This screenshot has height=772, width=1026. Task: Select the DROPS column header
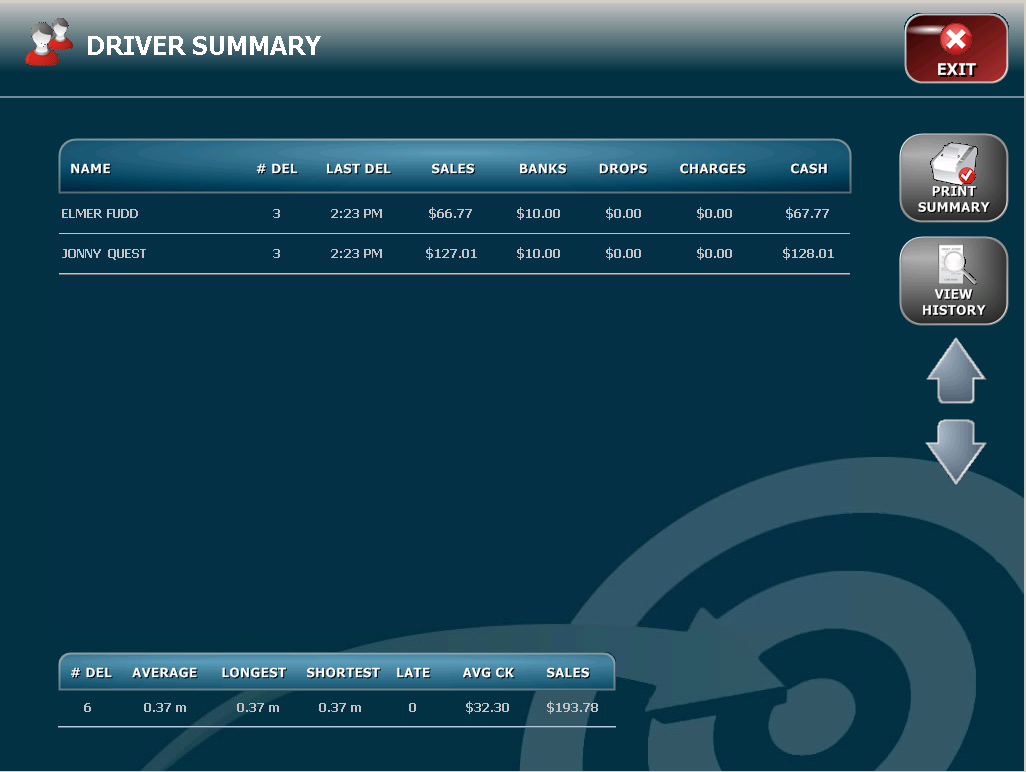[x=622, y=168]
